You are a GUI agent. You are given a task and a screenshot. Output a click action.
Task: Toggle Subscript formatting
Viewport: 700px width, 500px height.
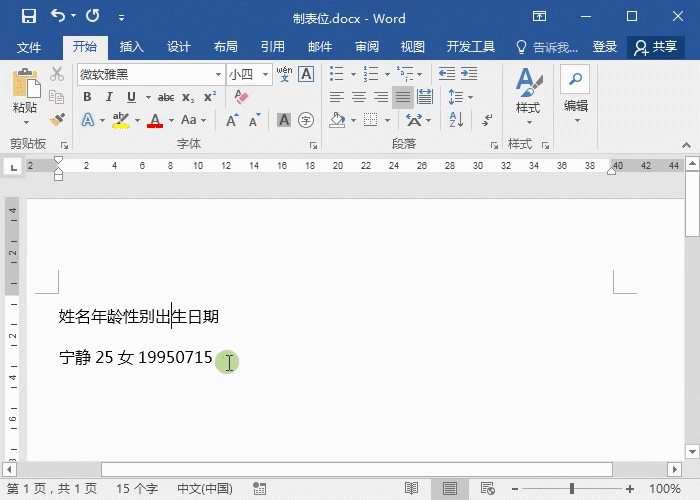click(188, 97)
